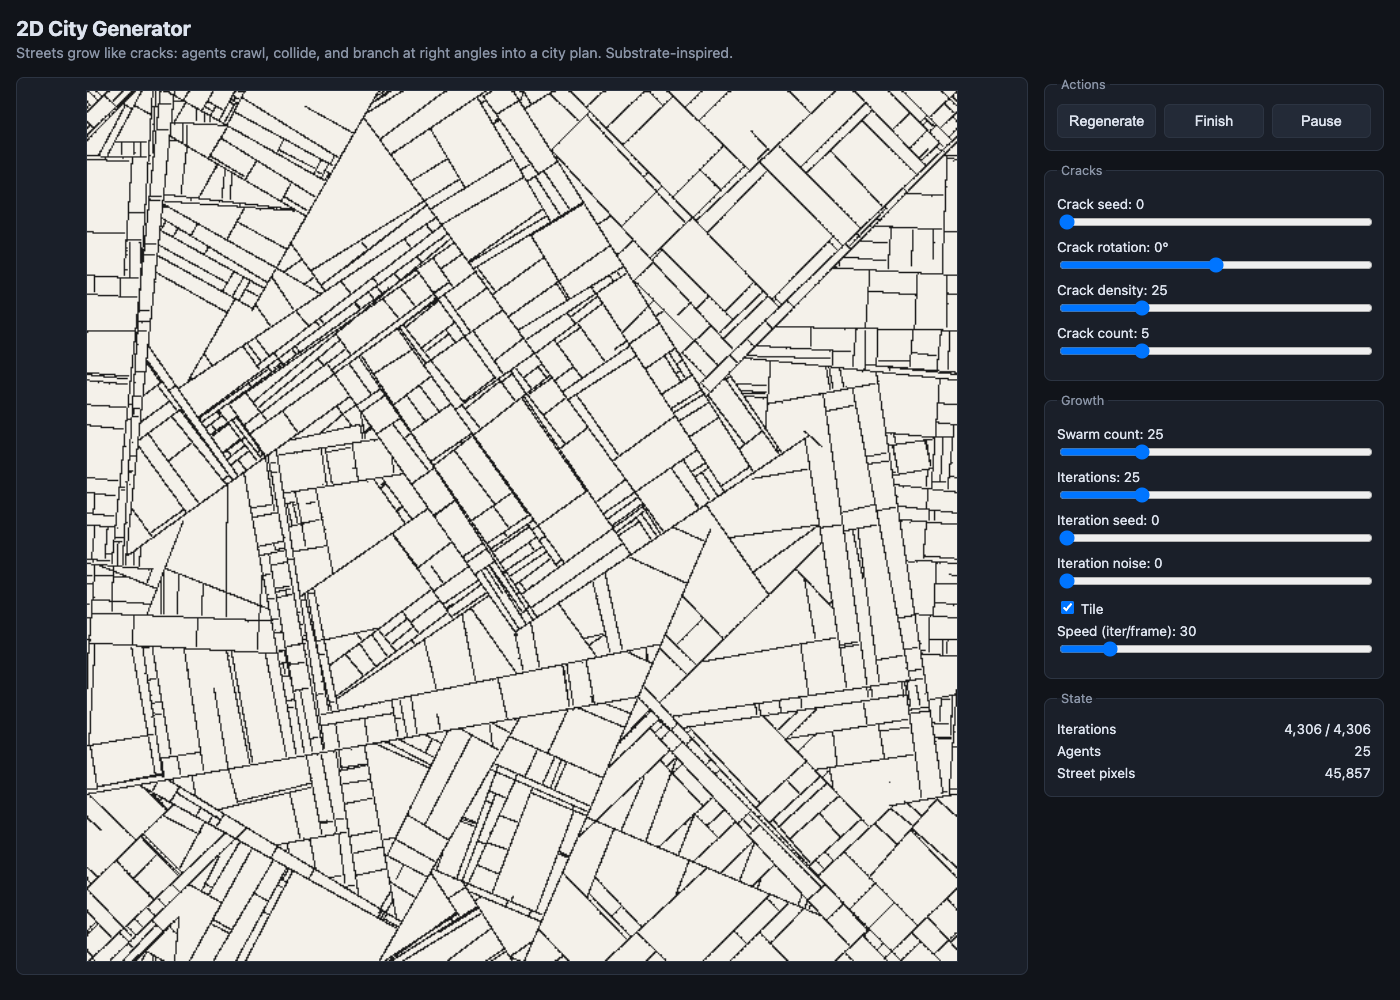Click the Iteration seed: 0 label
The image size is (1400, 1000).
pos(1108,520)
